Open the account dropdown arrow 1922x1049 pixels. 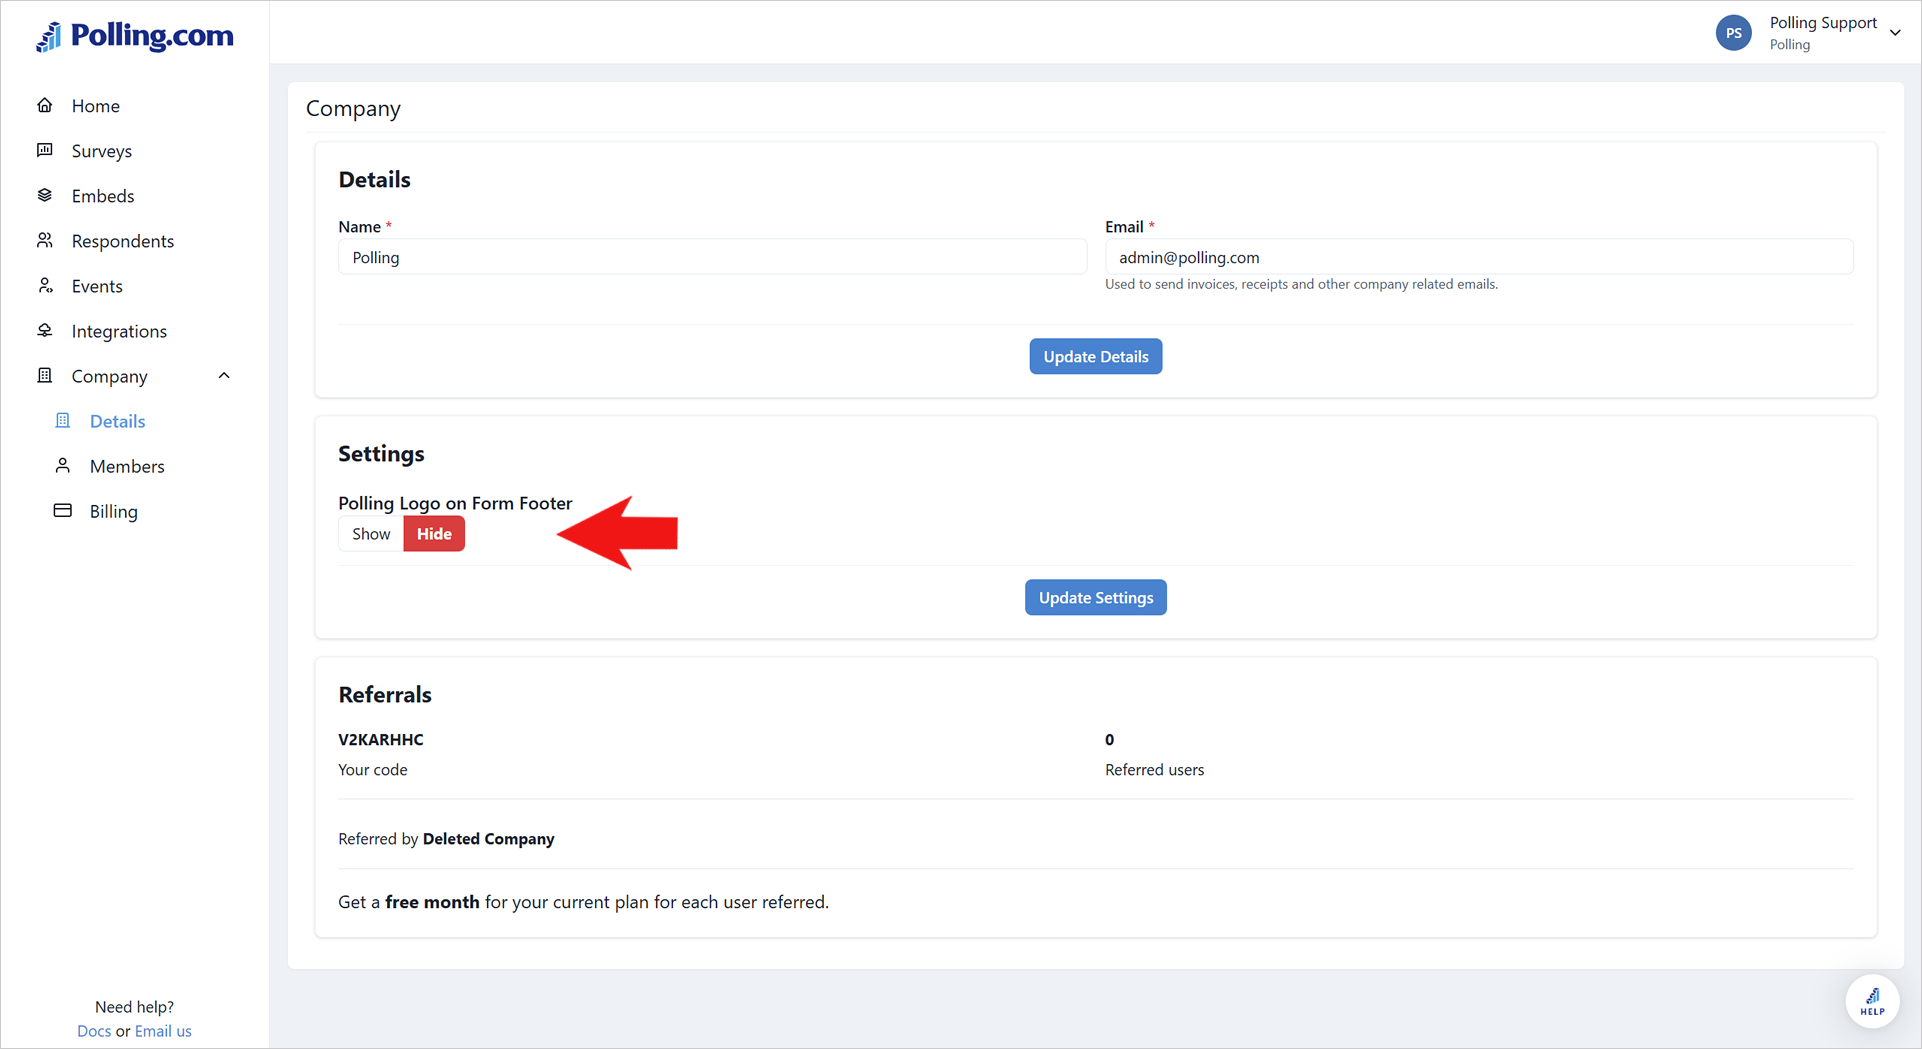click(1895, 33)
